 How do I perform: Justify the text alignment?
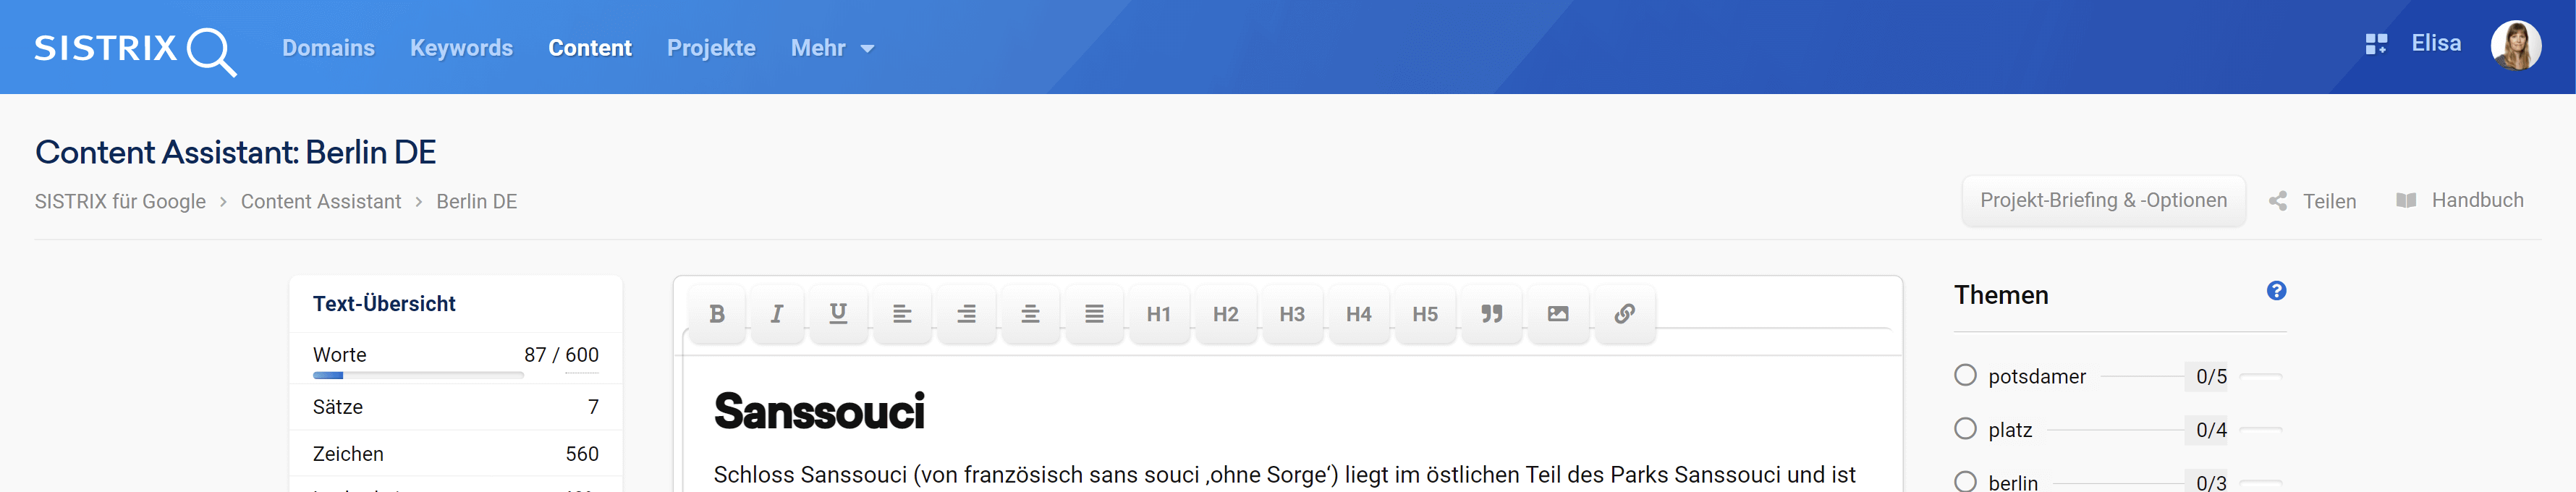(x=1094, y=314)
